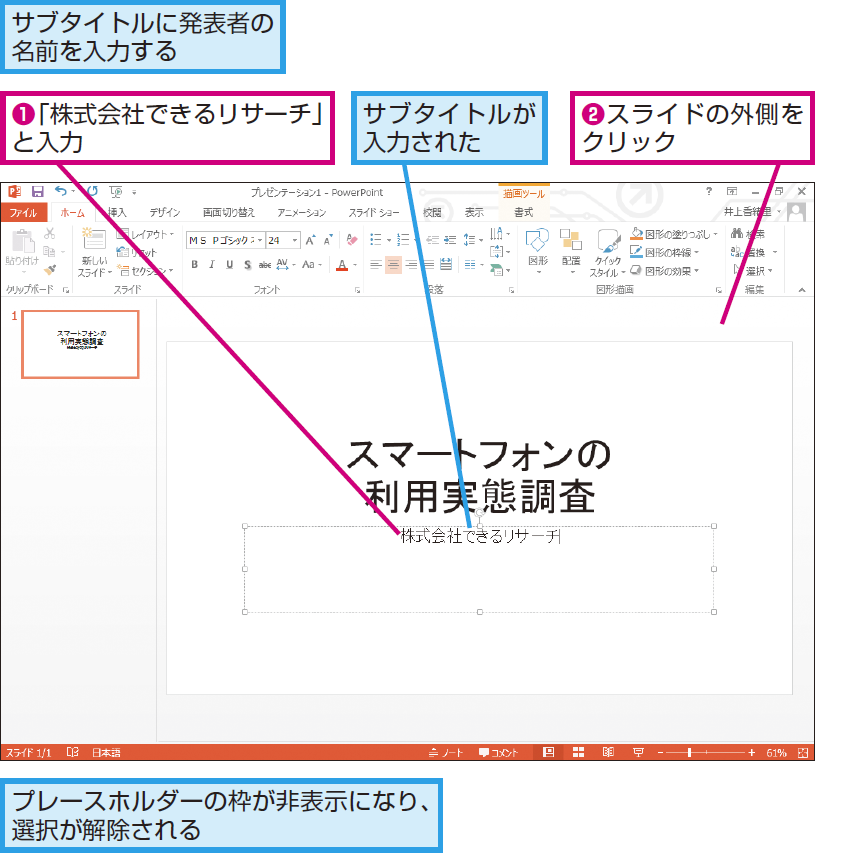Image resolution: width=848 pixels, height=853 pixels.
Task: Select slide 1 thumbnail in the panel
Action: click(x=81, y=344)
